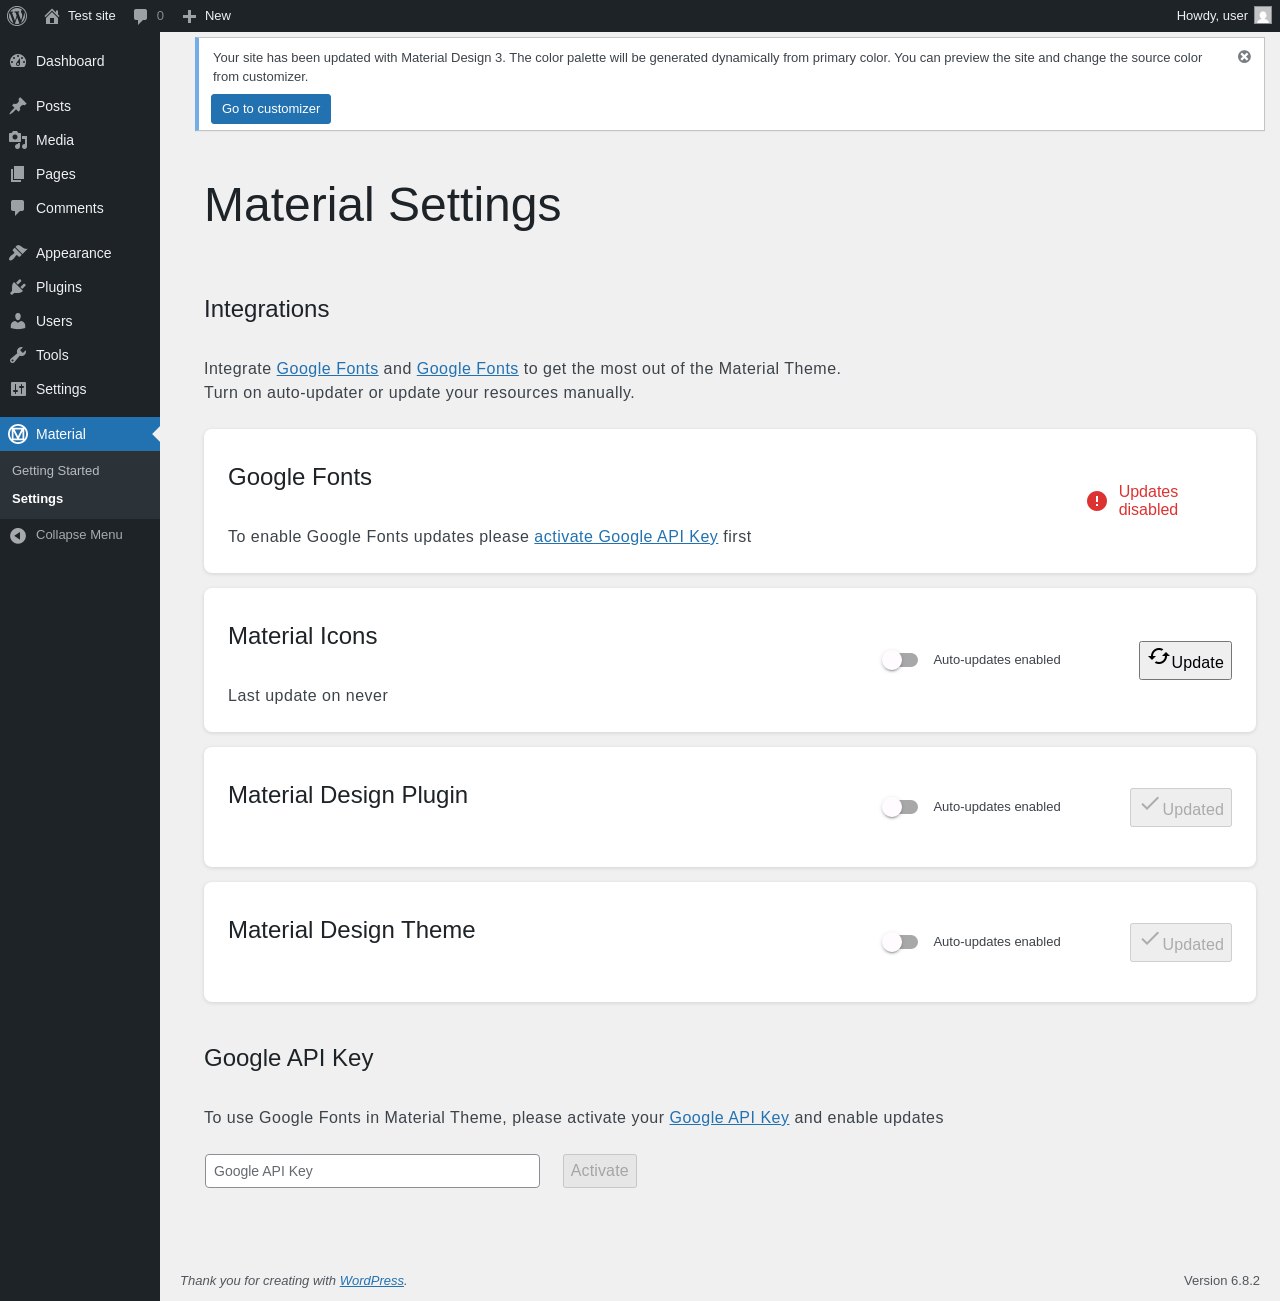Click Collapse Menu label

coord(79,535)
